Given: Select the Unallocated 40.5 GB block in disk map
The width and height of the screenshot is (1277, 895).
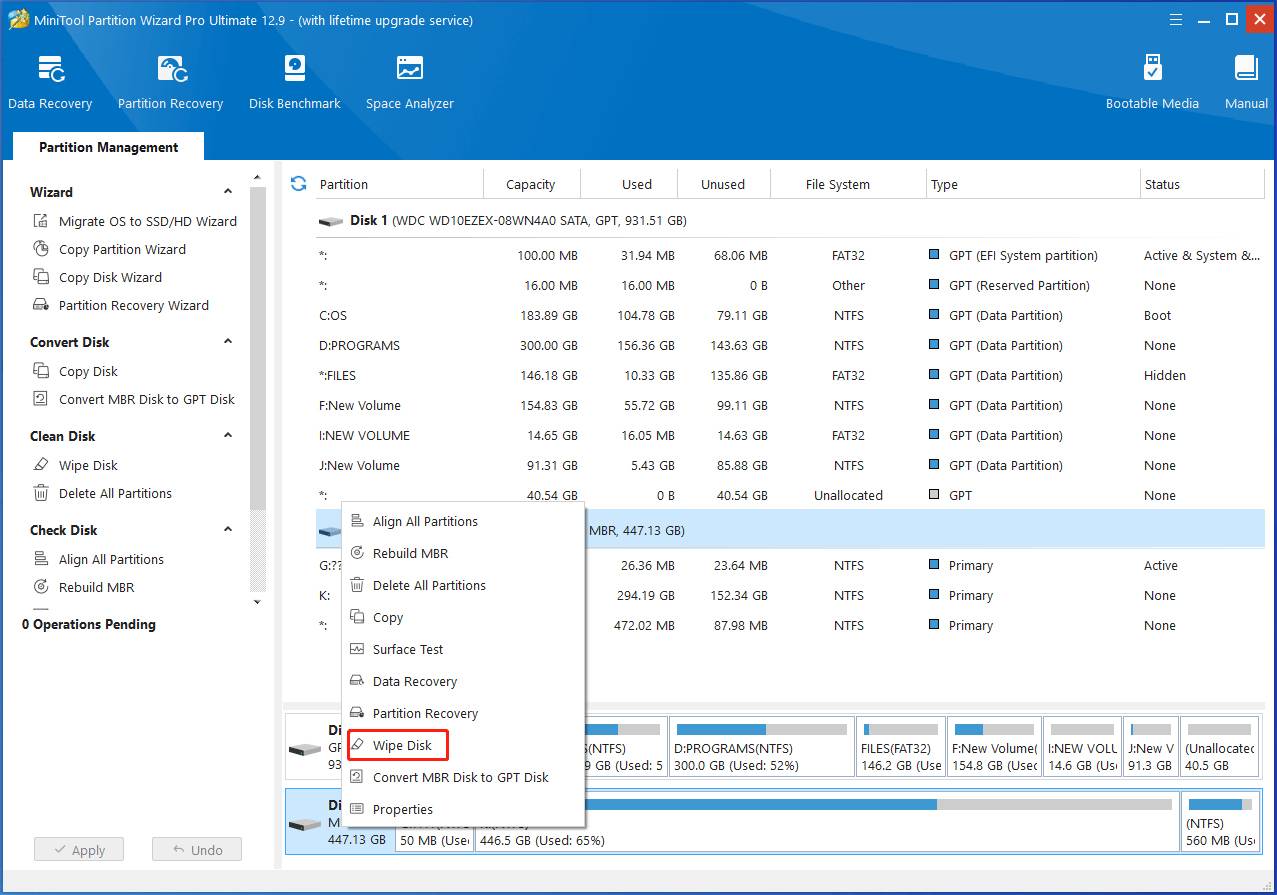Looking at the screenshot, I should 1220,747.
